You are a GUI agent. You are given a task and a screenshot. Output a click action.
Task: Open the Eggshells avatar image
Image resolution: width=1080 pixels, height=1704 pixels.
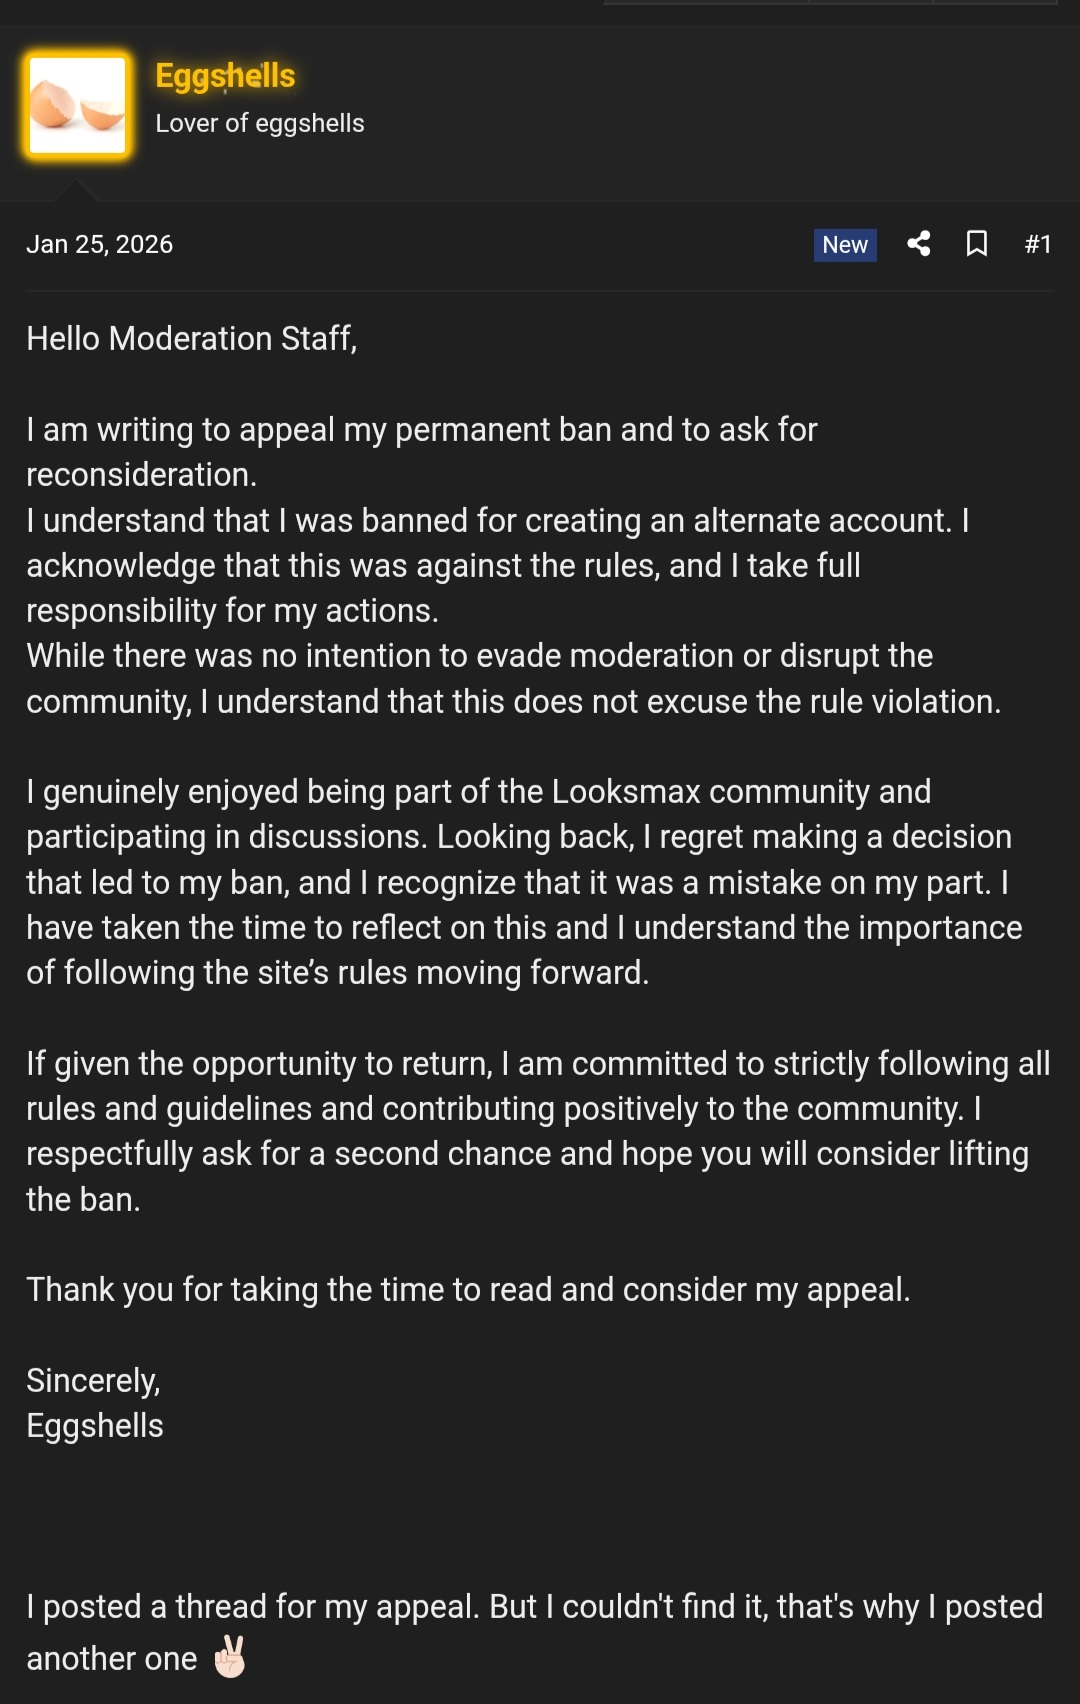point(78,106)
